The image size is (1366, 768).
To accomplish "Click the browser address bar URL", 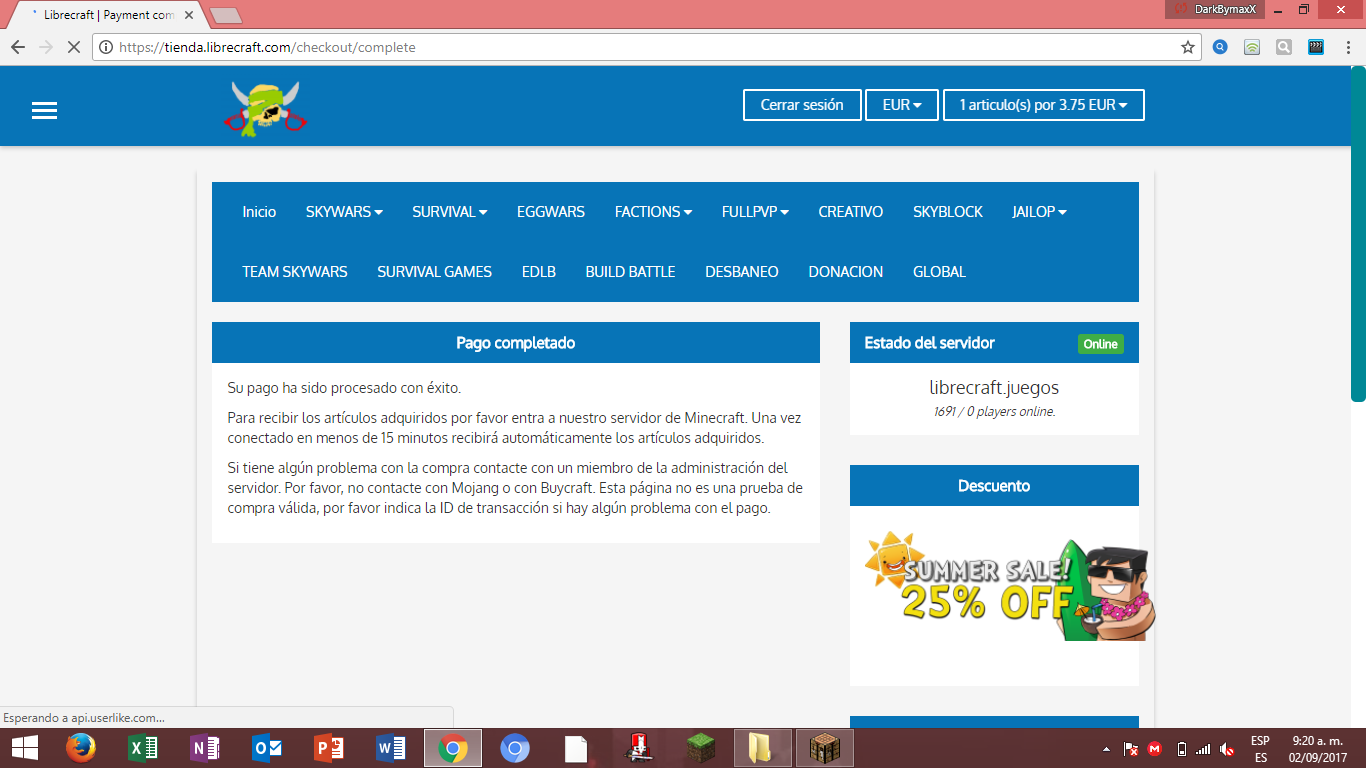I will 640,47.
